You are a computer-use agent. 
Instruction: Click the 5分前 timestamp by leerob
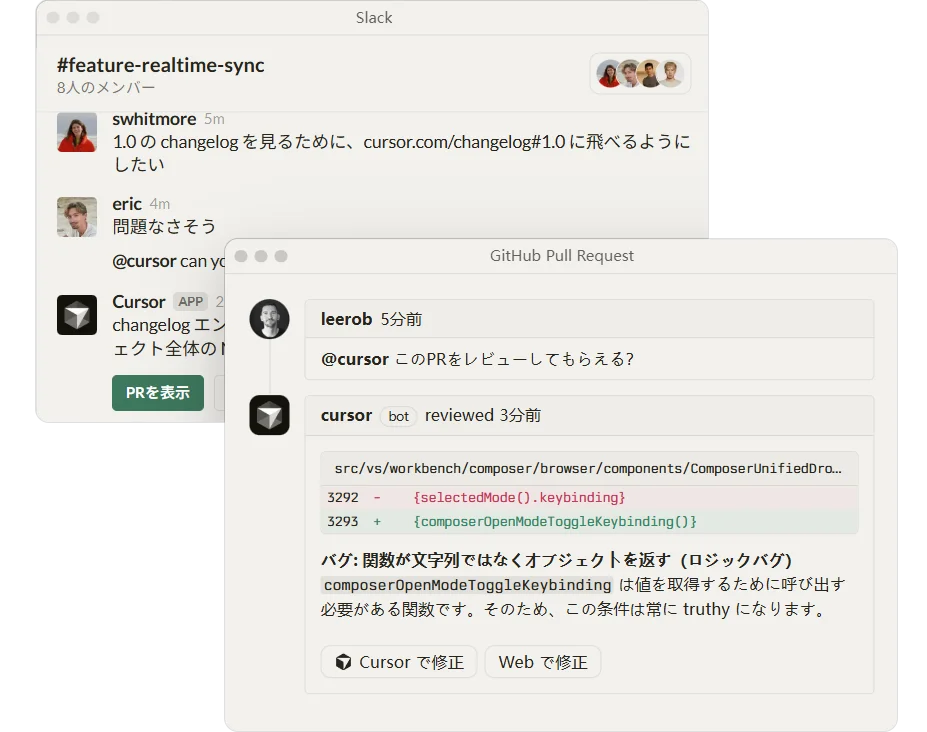[401, 319]
